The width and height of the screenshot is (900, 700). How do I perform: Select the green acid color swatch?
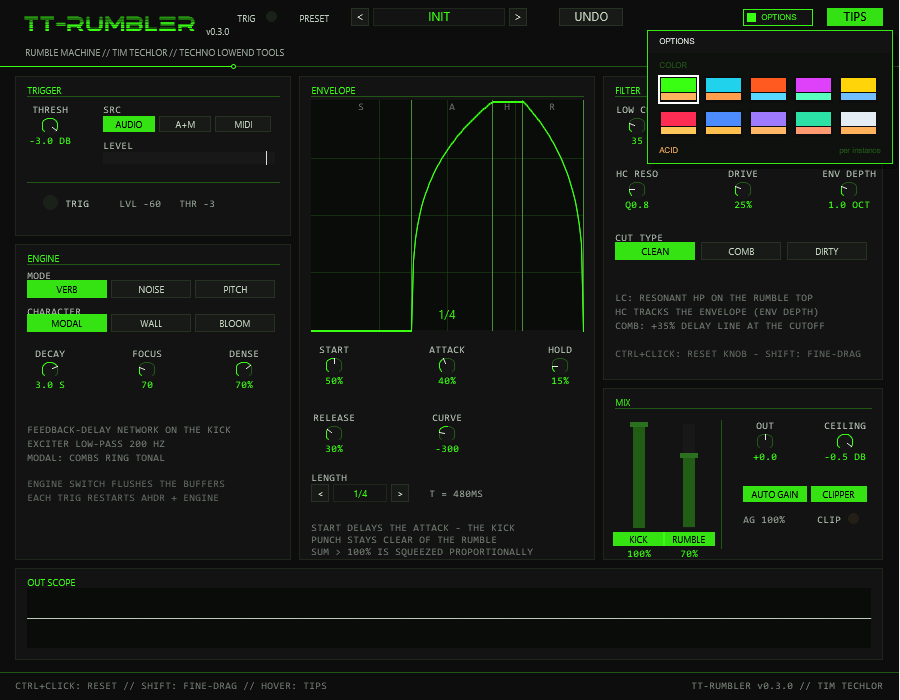[x=678, y=89]
